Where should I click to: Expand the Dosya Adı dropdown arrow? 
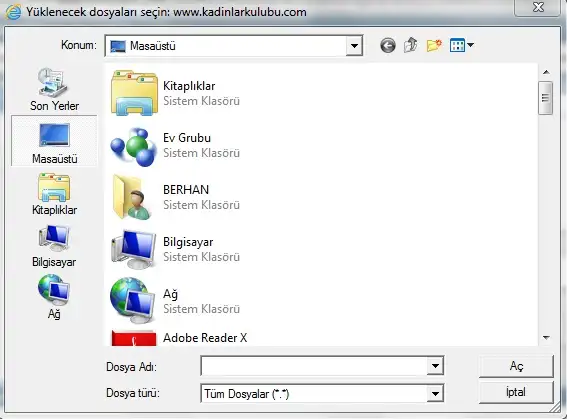point(435,366)
